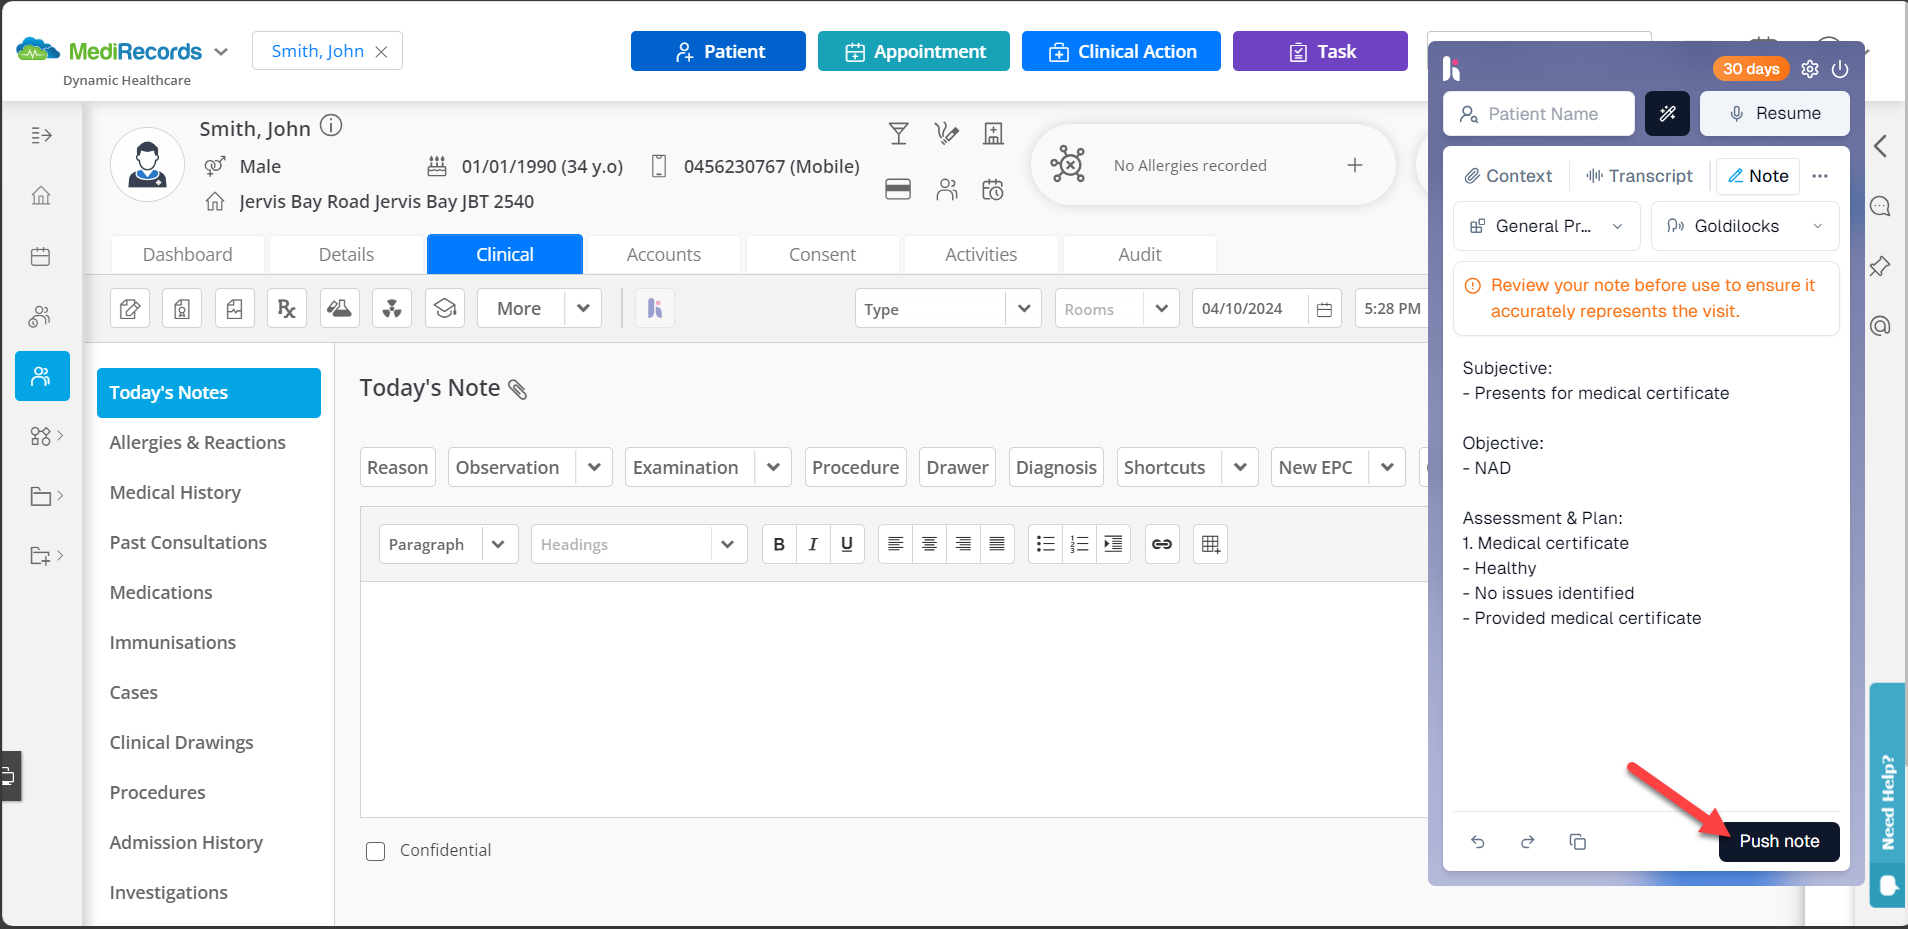Switch to the Audit tab
The width and height of the screenshot is (1908, 929).
1139,254
